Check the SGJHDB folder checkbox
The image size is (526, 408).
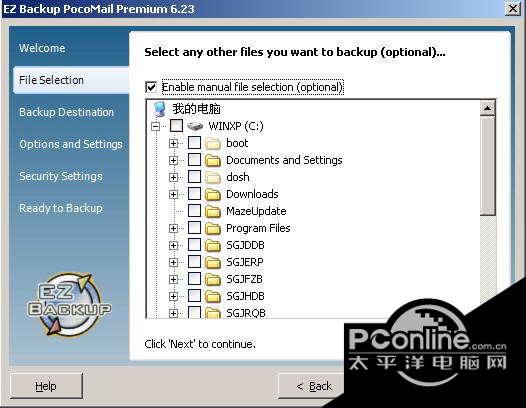pyautogui.click(x=194, y=296)
